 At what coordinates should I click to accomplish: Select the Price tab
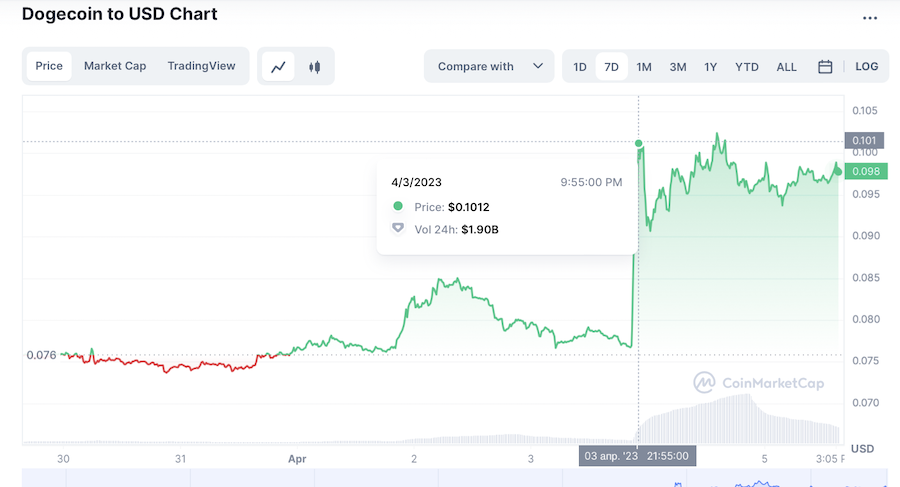(49, 66)
